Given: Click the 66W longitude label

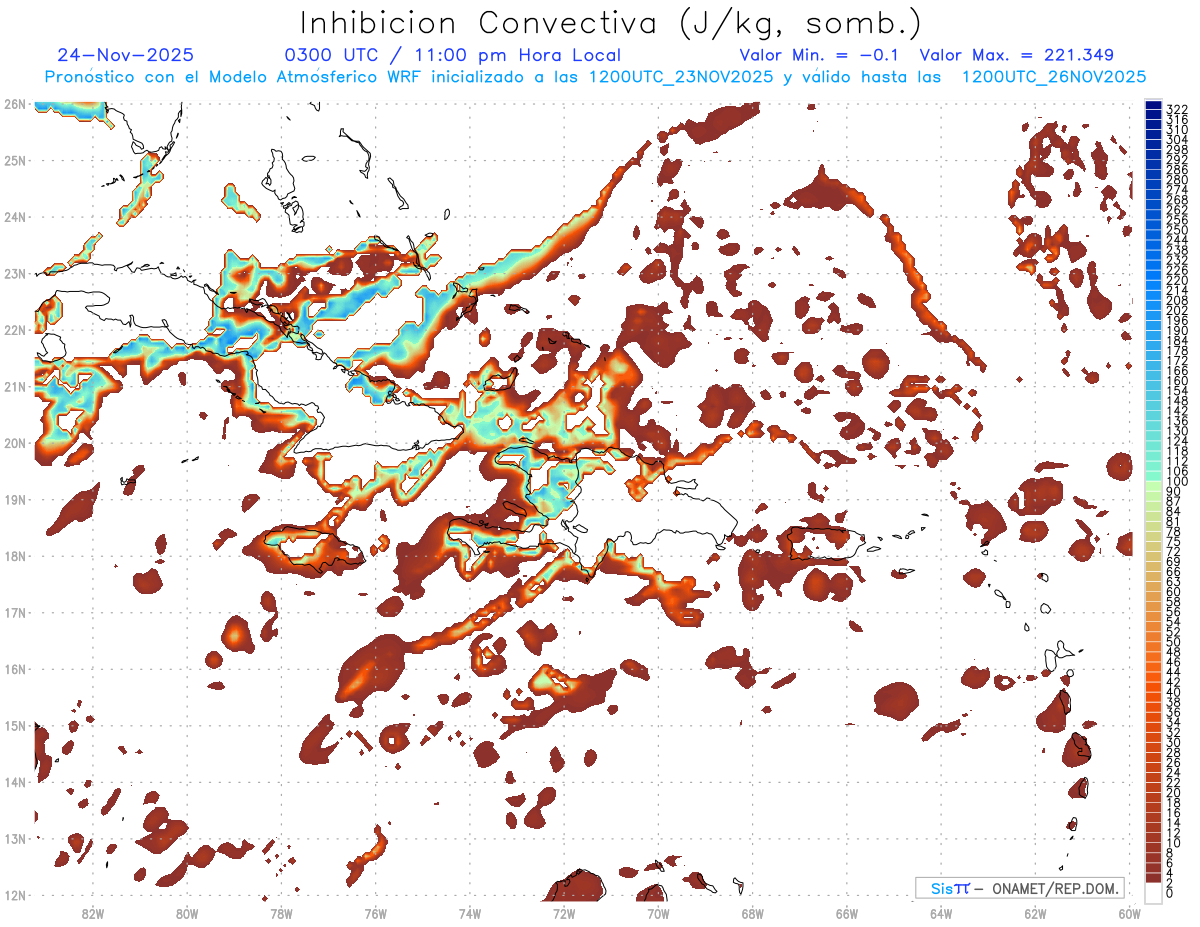Looking at the screenshot, I should coord(847,913).
